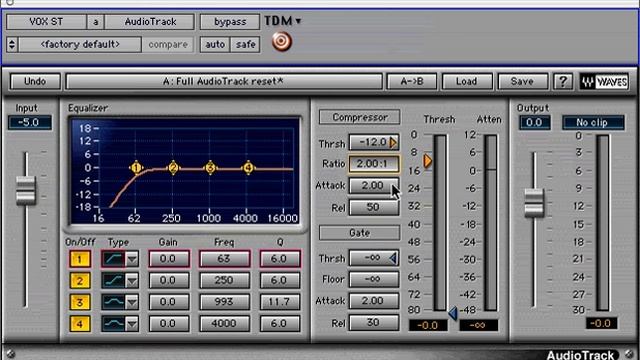Image resolution: width=640 pixels, height=360 pixels.
Task: Open the AudioTrack plugin selector
Action: (x=150, y=22)
